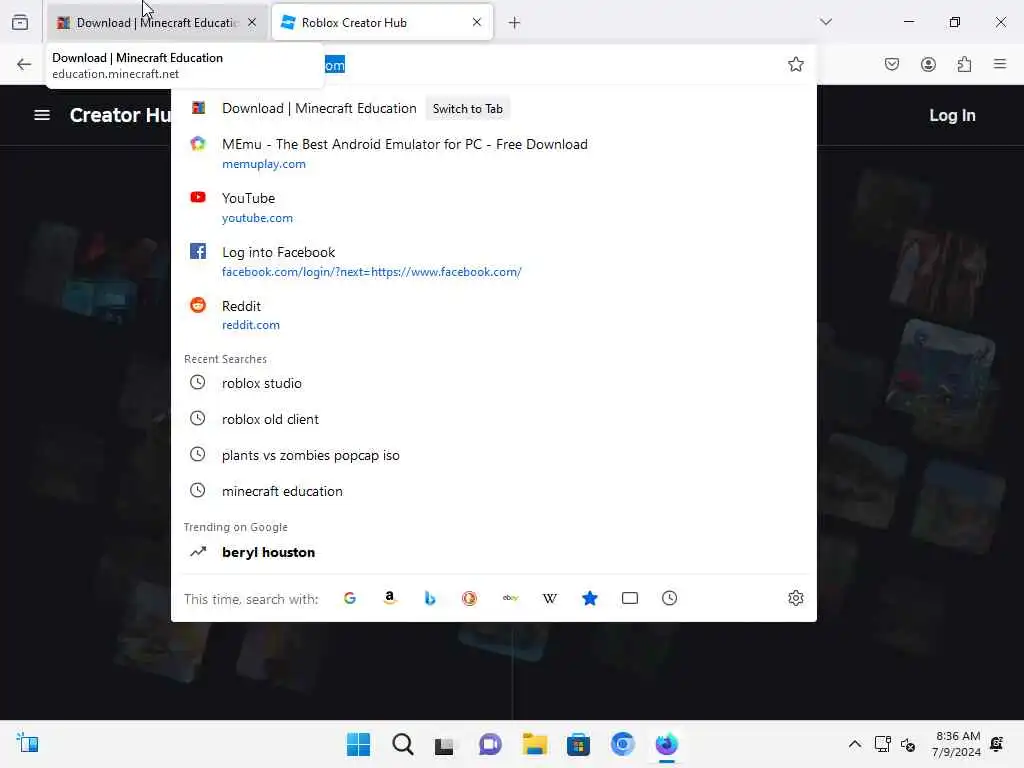Open Firefox View icon in tab bar
1024x768 pixels.
click(20, 22)
